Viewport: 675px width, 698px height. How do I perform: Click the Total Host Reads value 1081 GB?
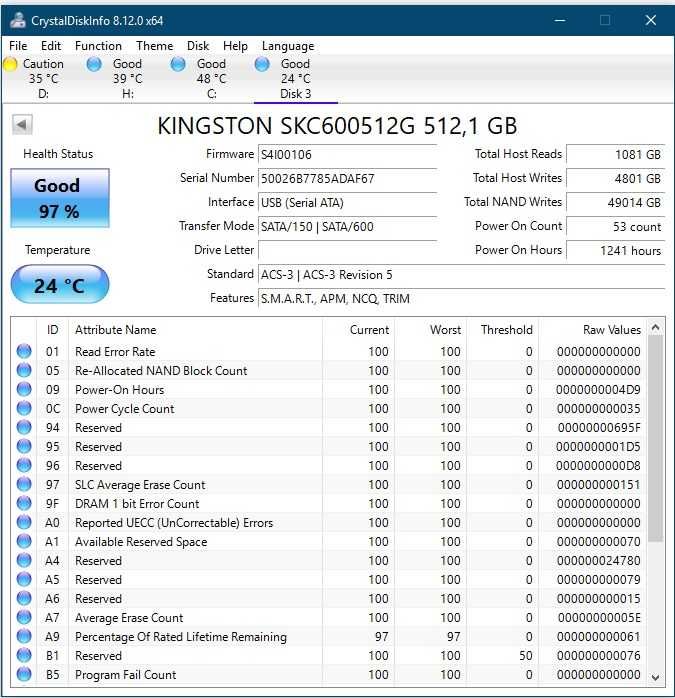615,154
